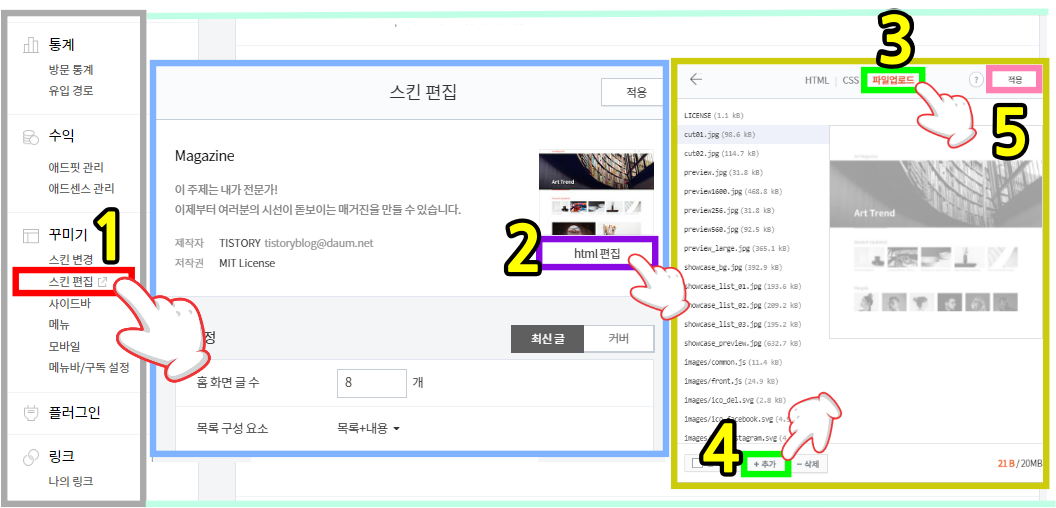
Task: Open 유입 경로 in the sidebar
Action: [x=71, y=90]
